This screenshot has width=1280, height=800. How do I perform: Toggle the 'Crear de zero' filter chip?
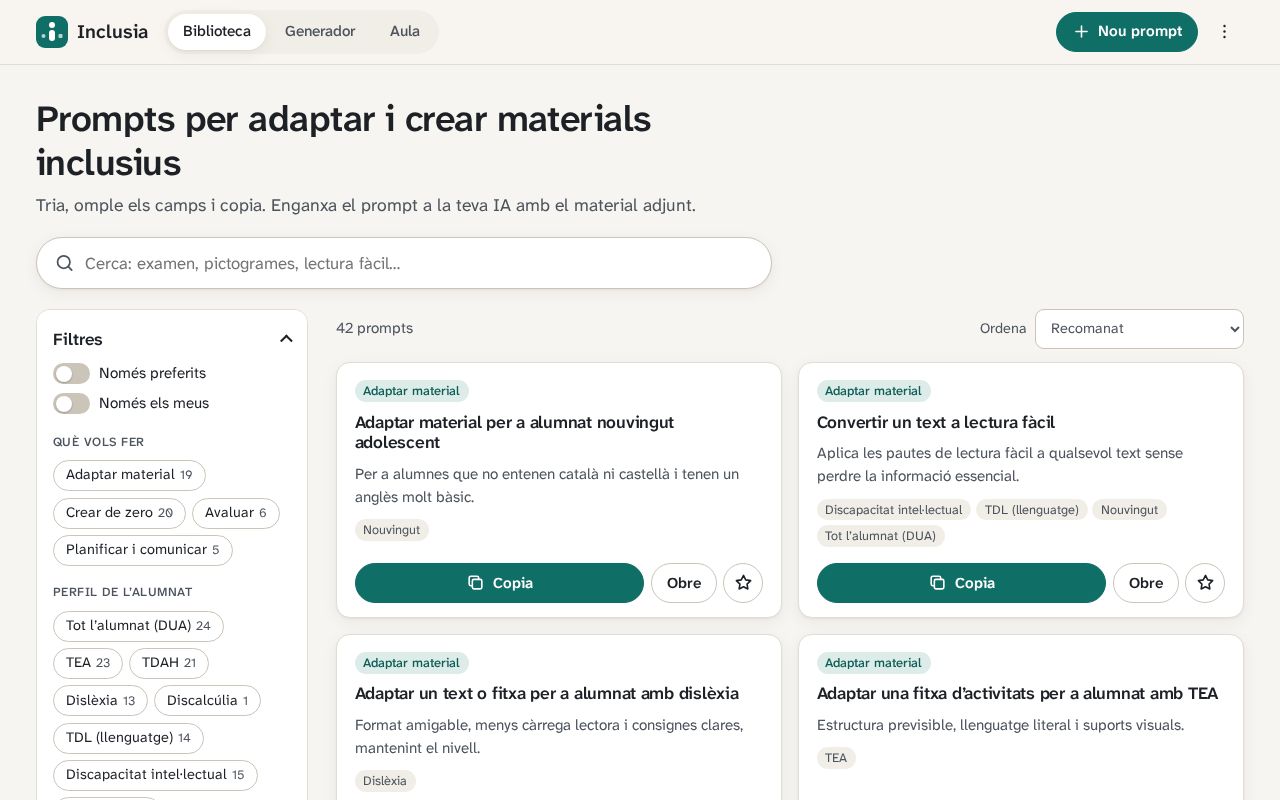pos(119,513)
